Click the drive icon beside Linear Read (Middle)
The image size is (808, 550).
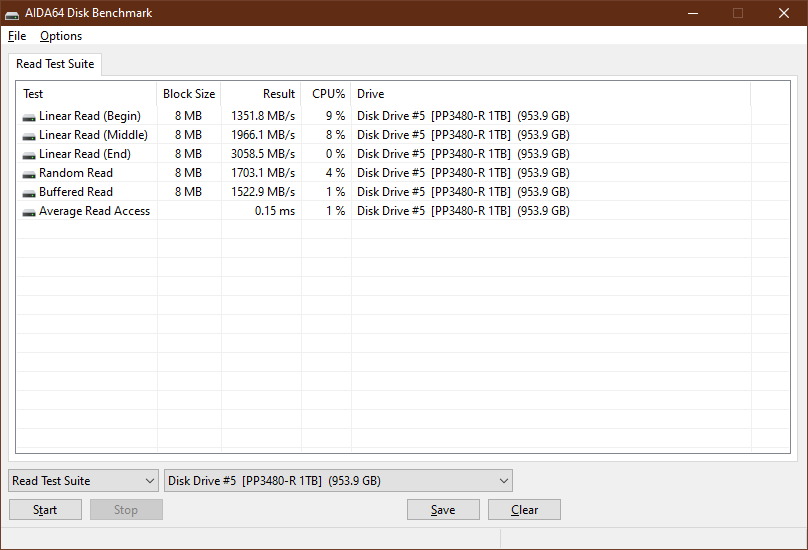[x=29, y=137]
